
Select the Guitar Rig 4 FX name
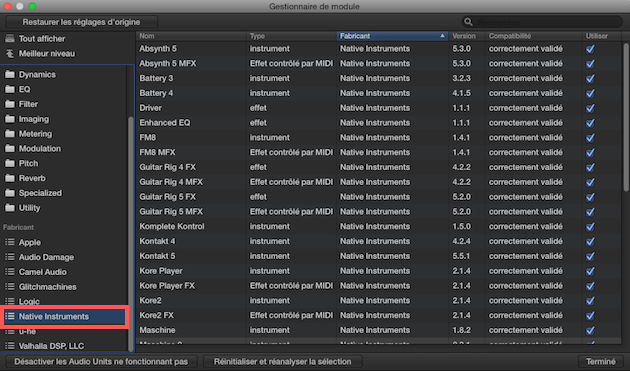[168, 167]
